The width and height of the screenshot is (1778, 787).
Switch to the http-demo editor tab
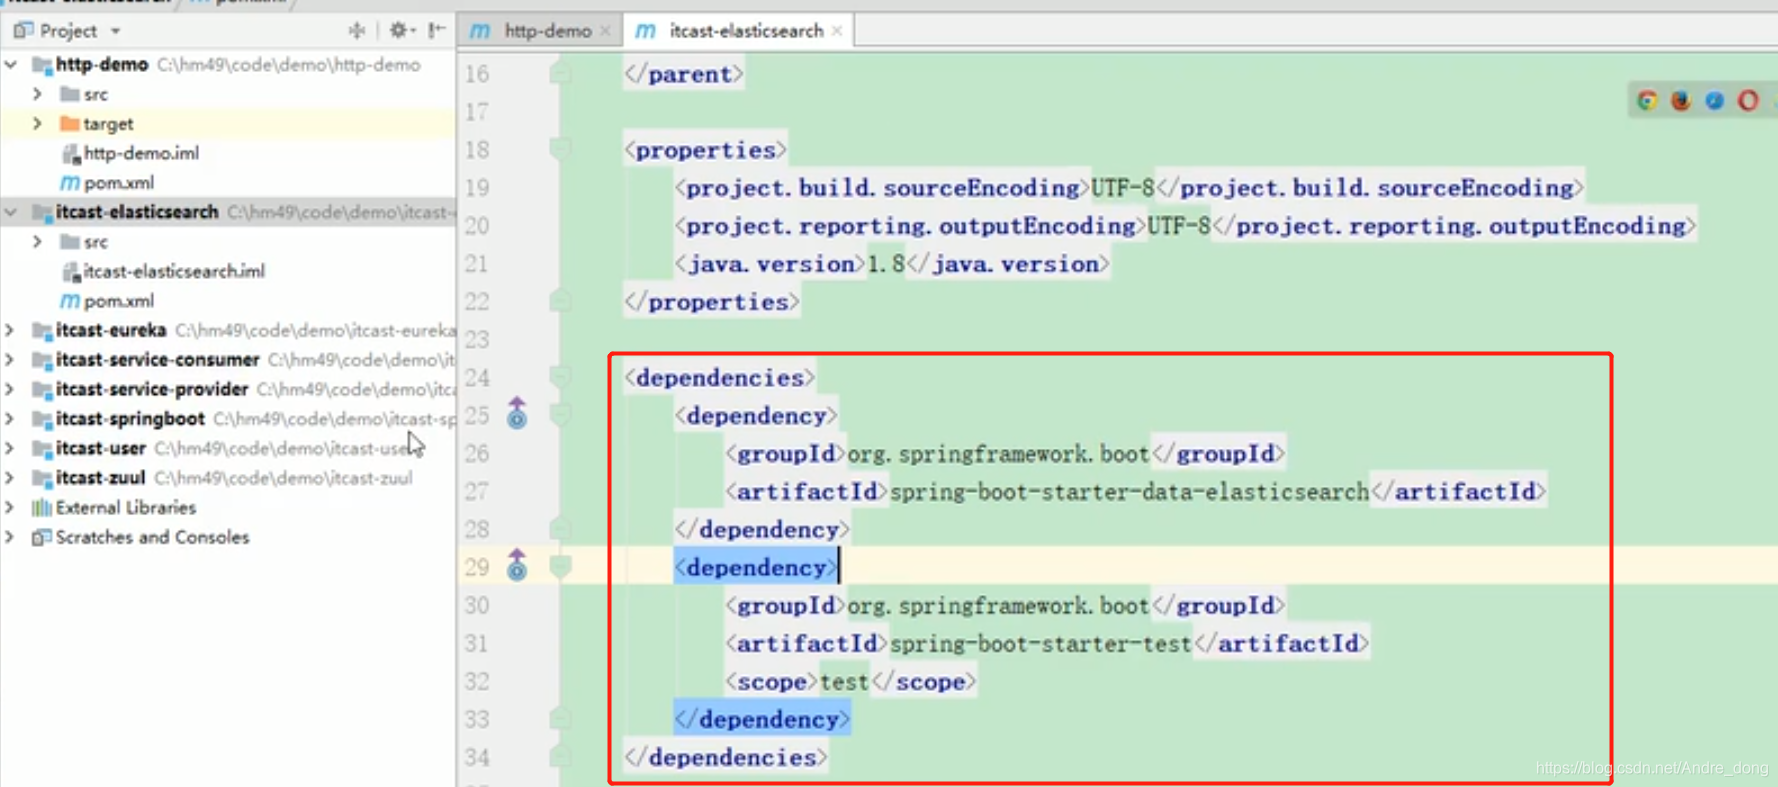coord(547,31)
